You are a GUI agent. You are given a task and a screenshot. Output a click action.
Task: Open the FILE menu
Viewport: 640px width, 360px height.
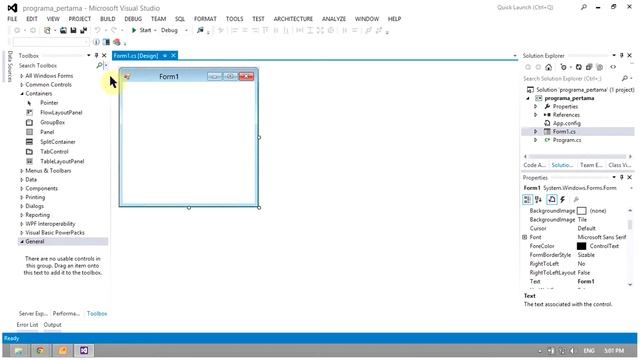(12, 19)
